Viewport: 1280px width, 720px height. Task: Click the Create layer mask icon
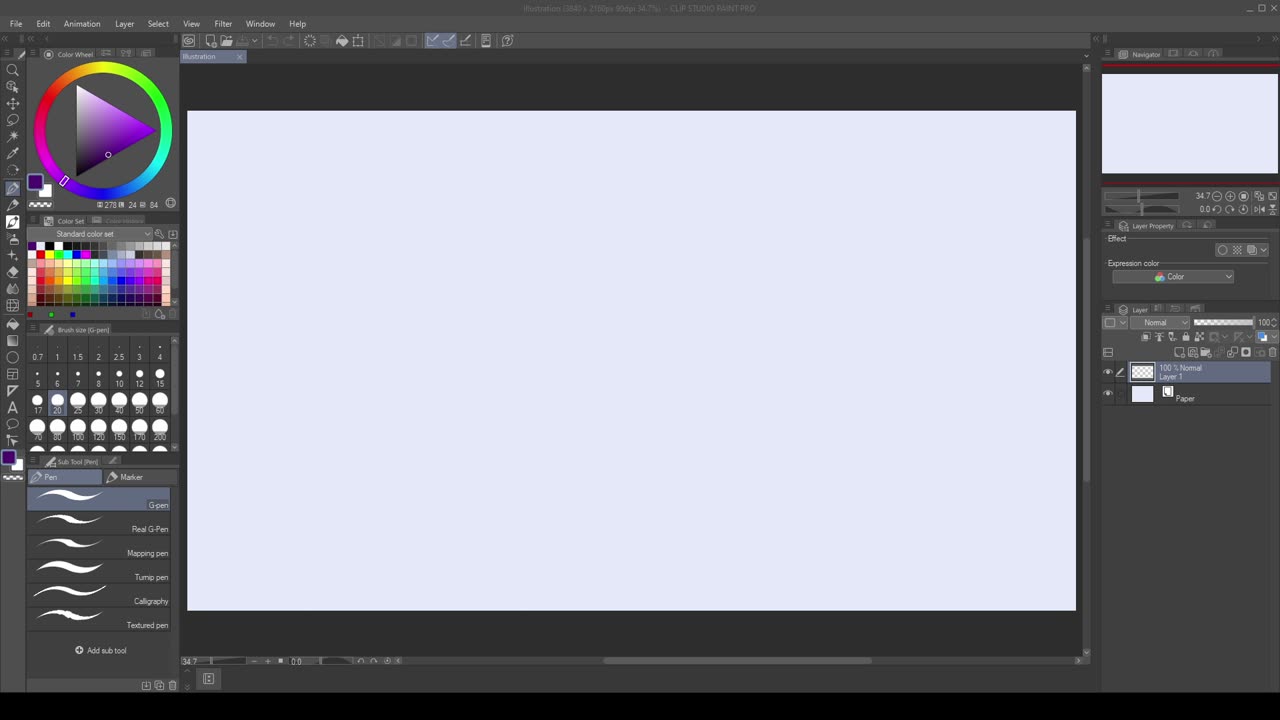[x=1246, y=352]
